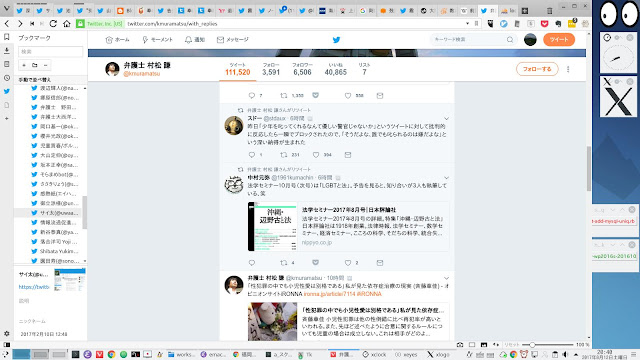
Task: Expand 中村元弥 tweet options chevron
Action: (x=446, y=178)
